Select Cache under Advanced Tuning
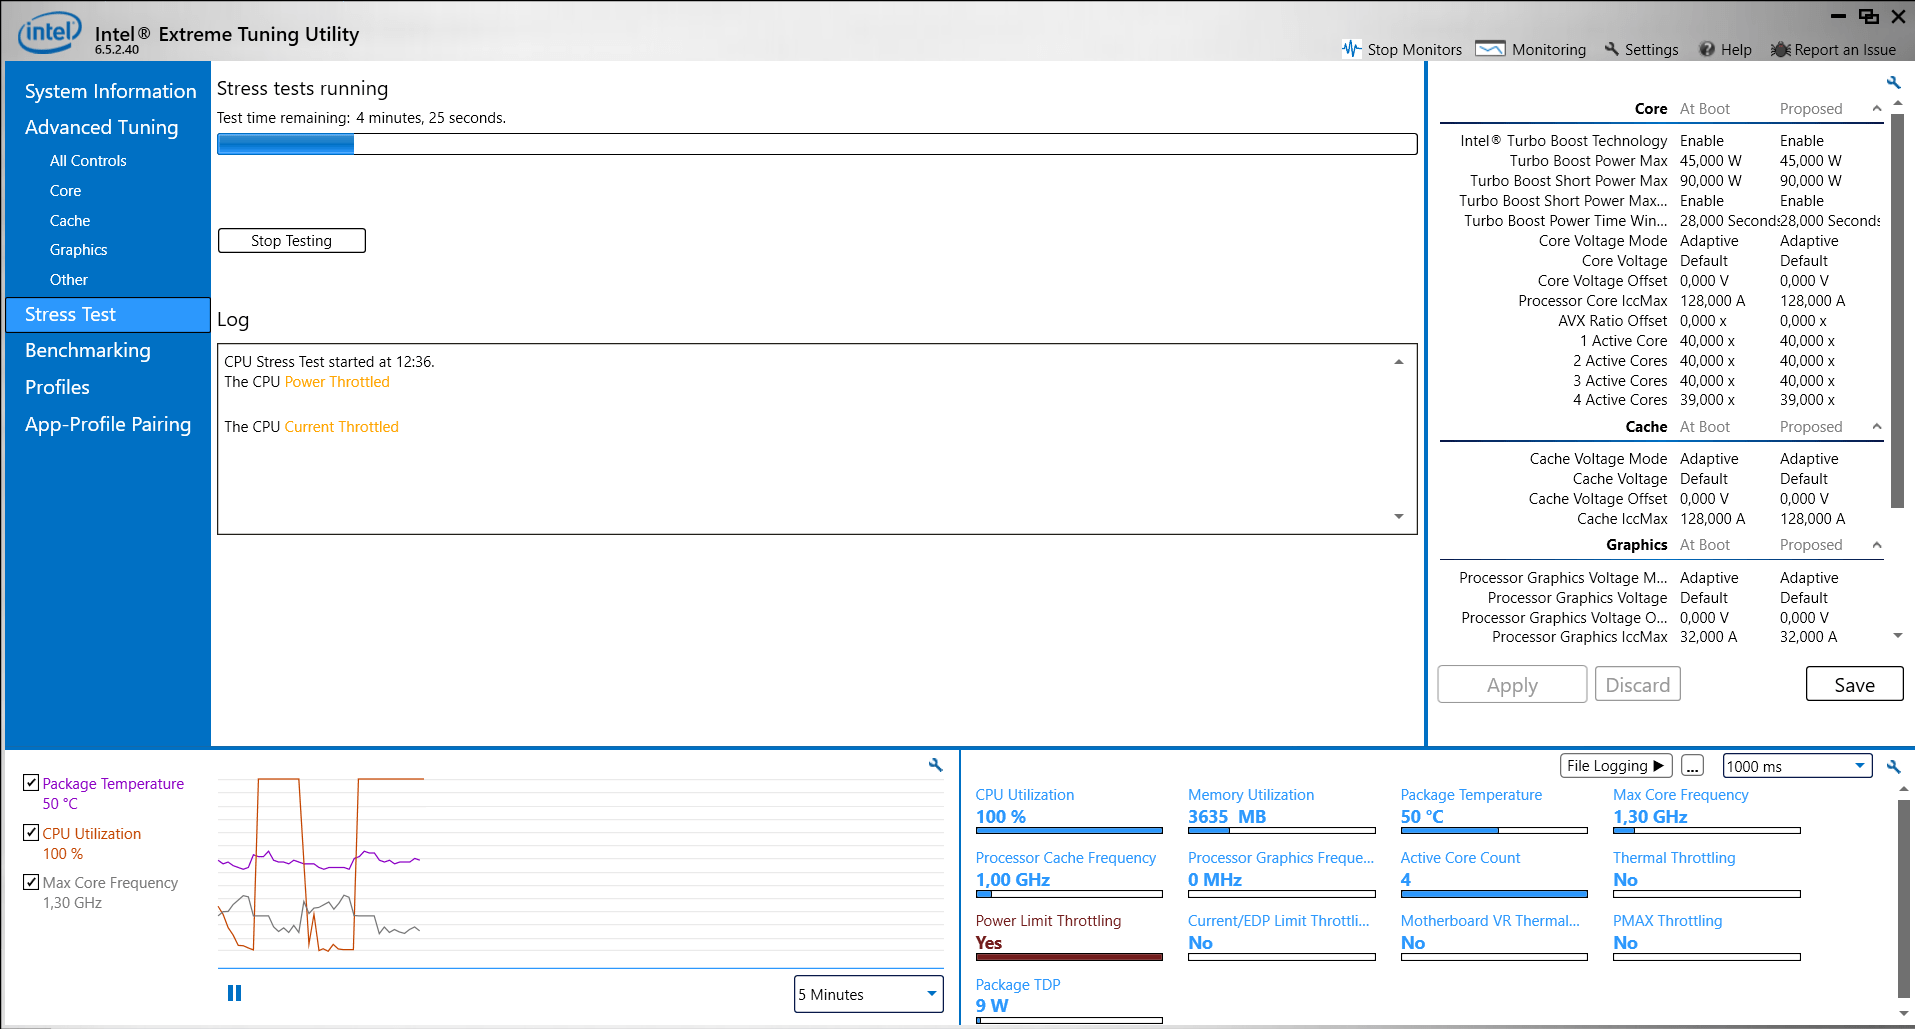 pos(70,221)
